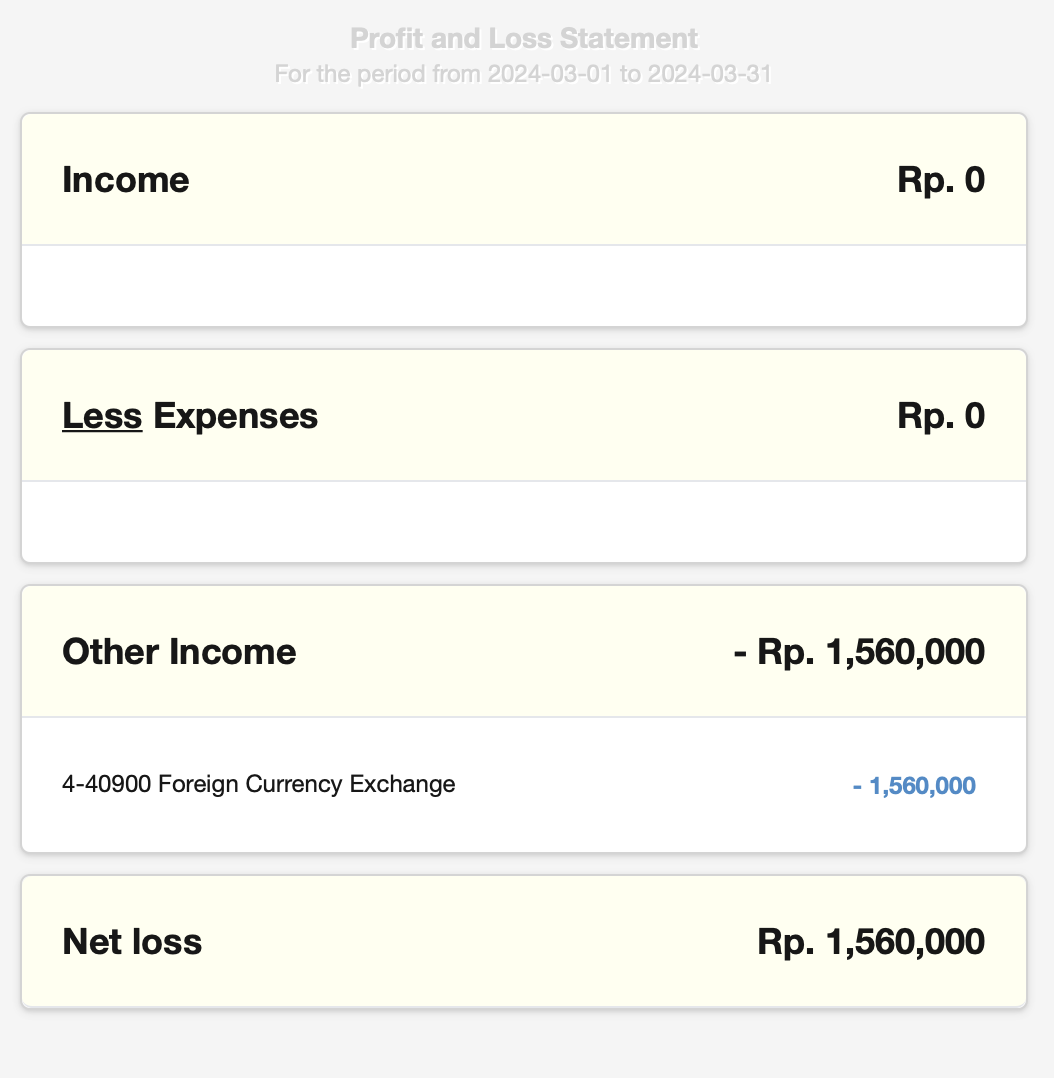Viewport: 1054px width, 1078px height.
Task: Click the blue -1,560,000 amount link
Action: tap(914, 786)
